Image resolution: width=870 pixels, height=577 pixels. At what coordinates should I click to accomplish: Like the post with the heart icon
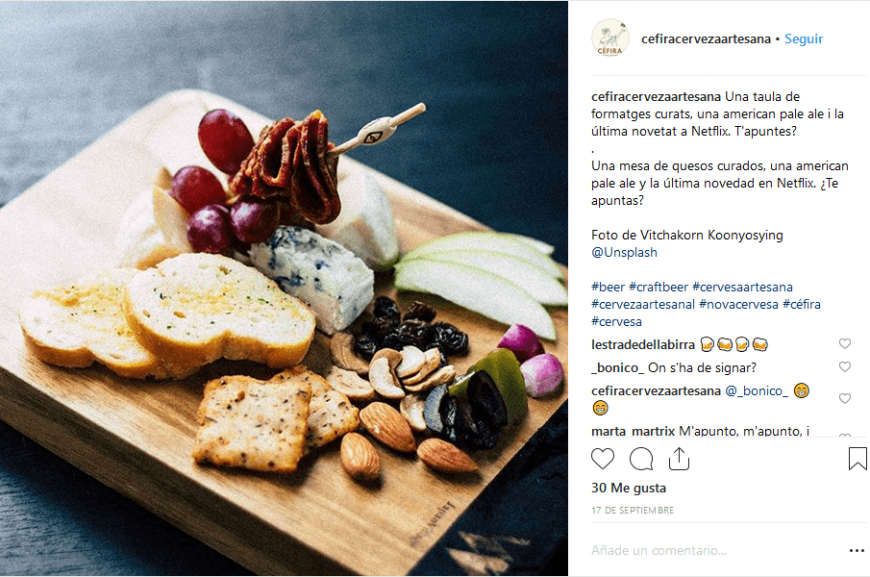(603, 459)
